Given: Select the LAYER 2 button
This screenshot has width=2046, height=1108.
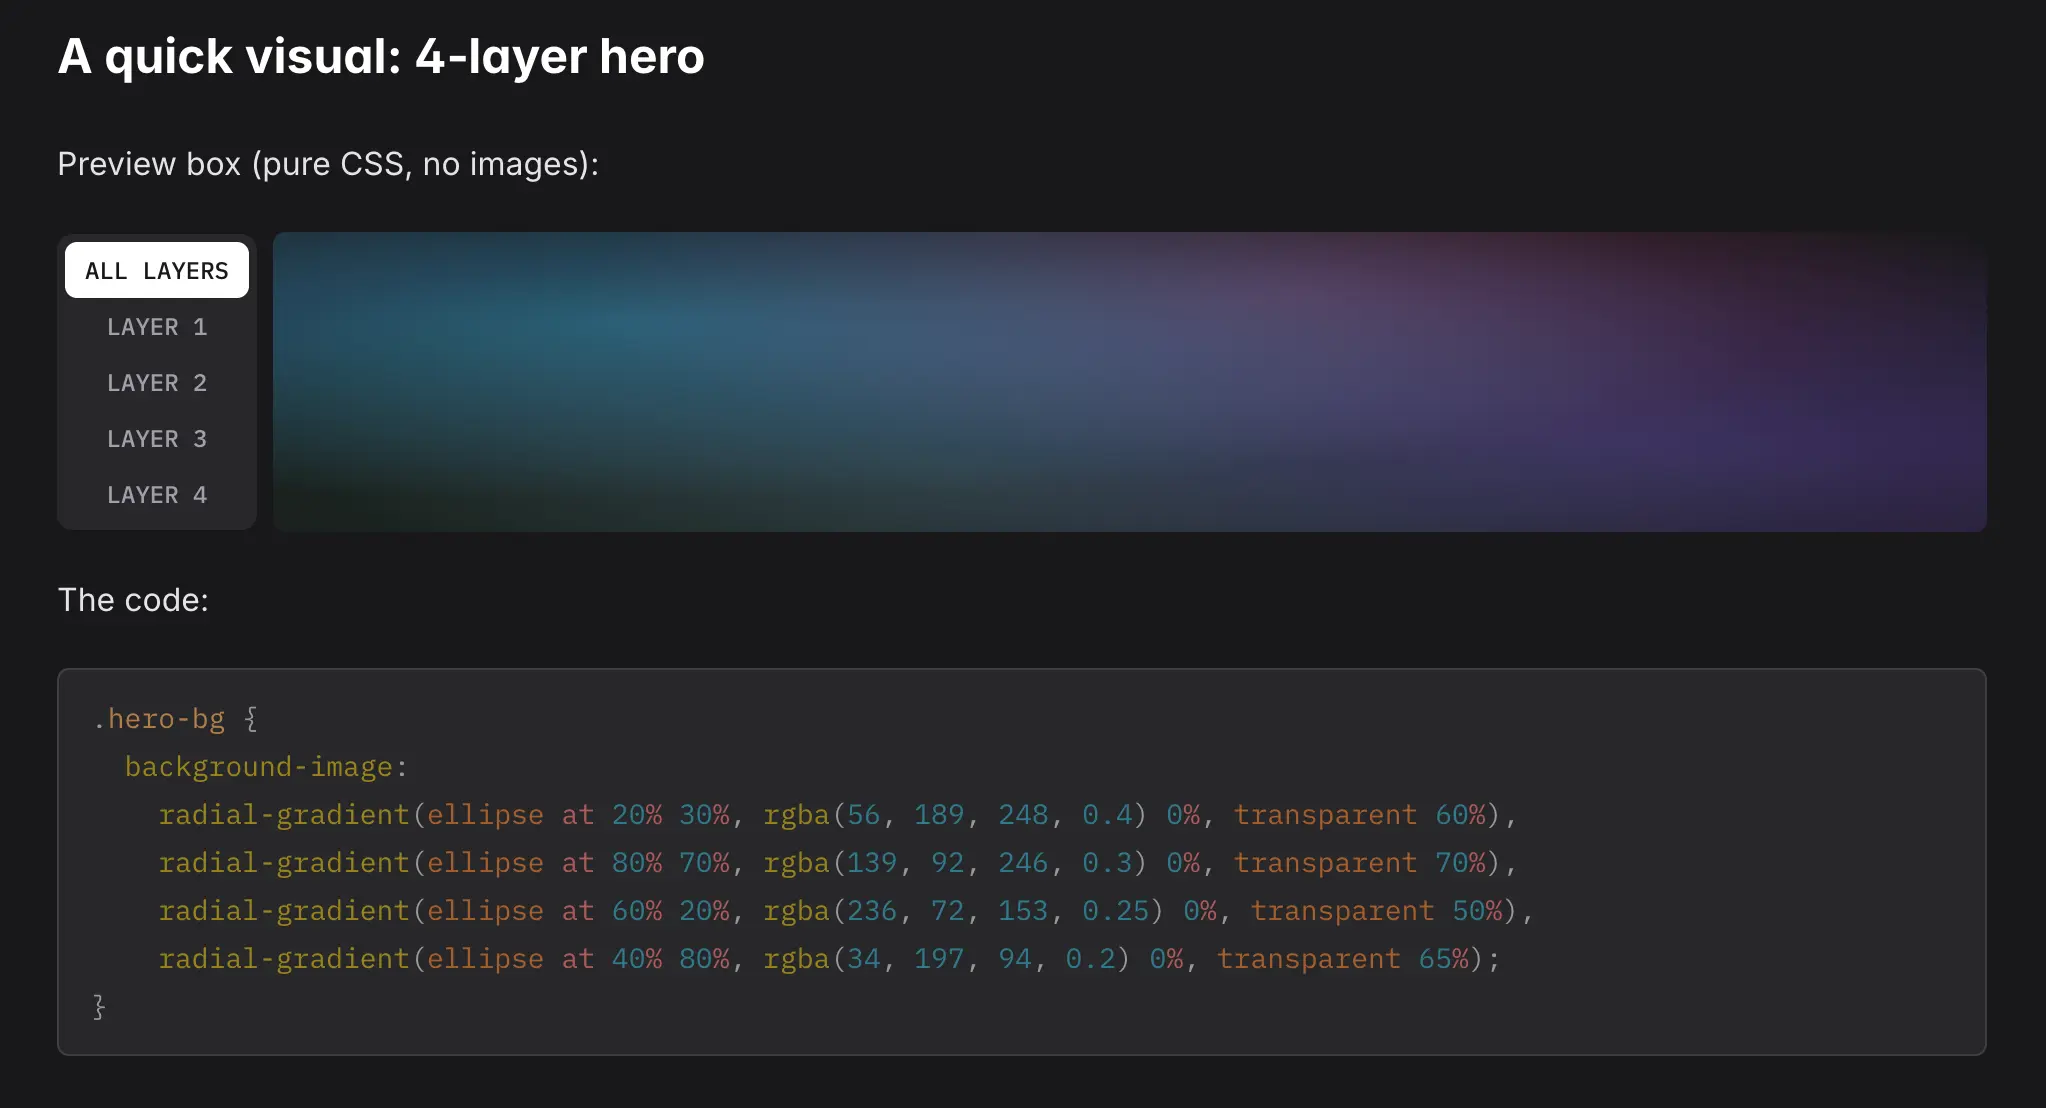Looking at the screenshot, I should 156,382.
